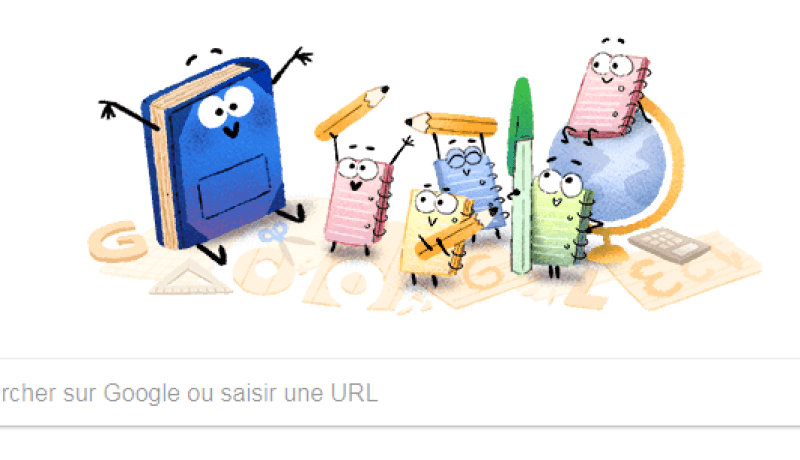Click the horizontal pencil above blue notebook

451,124
